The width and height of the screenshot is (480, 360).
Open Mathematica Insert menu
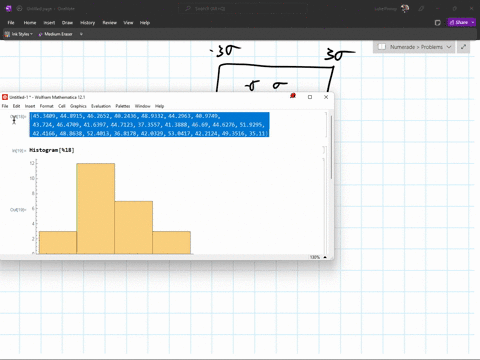click(30, 106)
